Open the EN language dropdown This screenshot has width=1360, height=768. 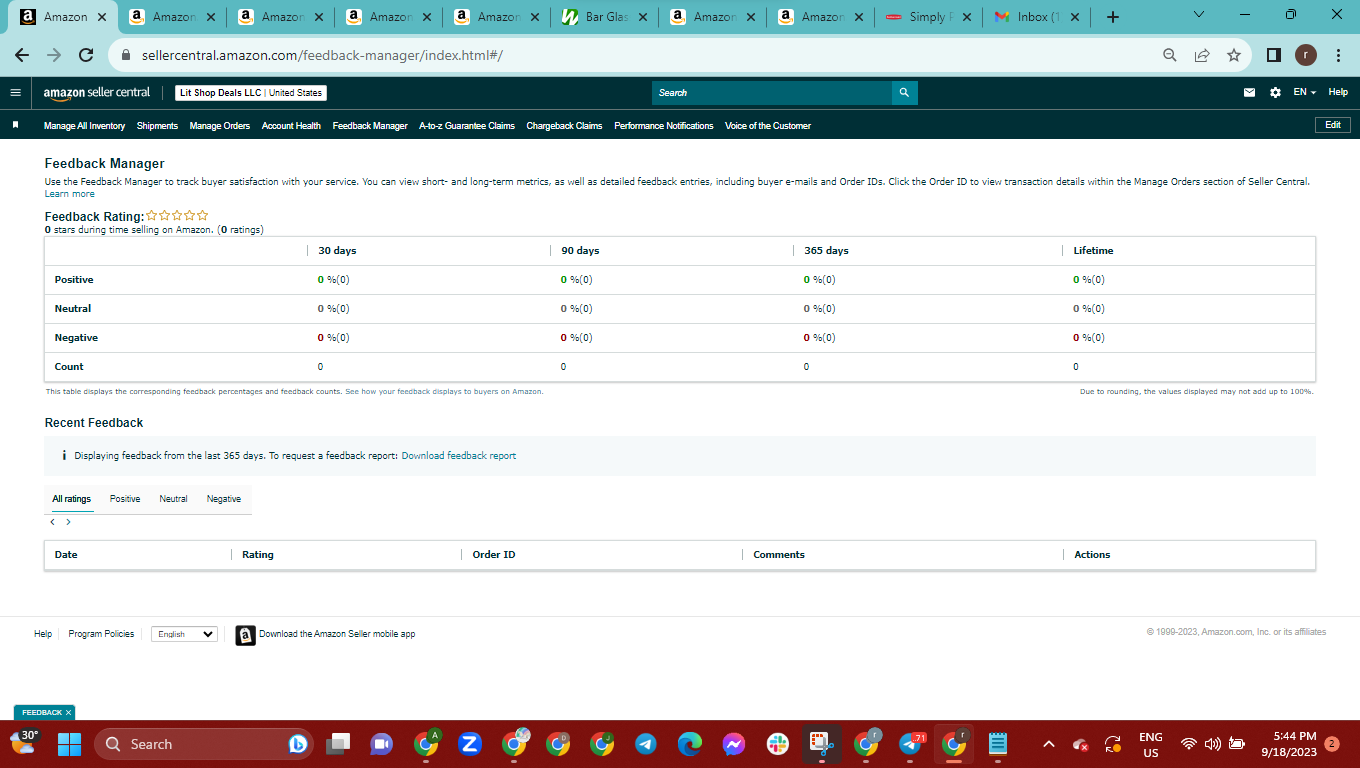(1304, 93)
